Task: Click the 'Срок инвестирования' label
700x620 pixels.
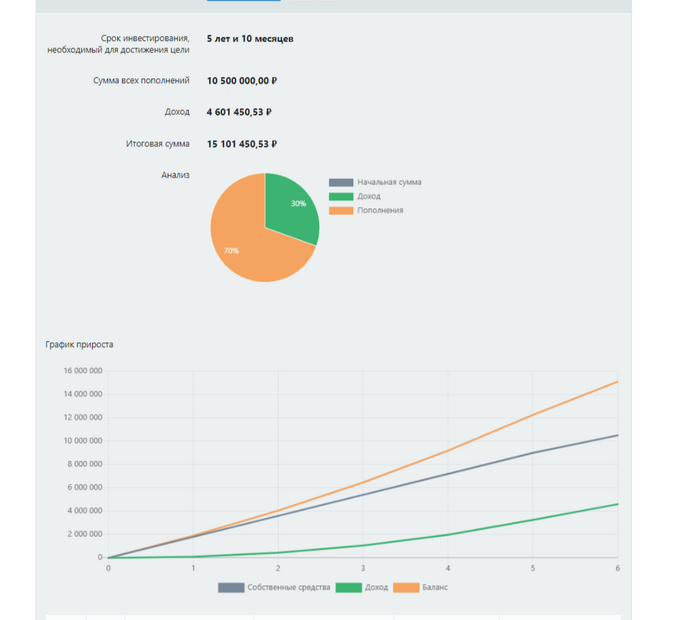Action: (x=145, y=38)
